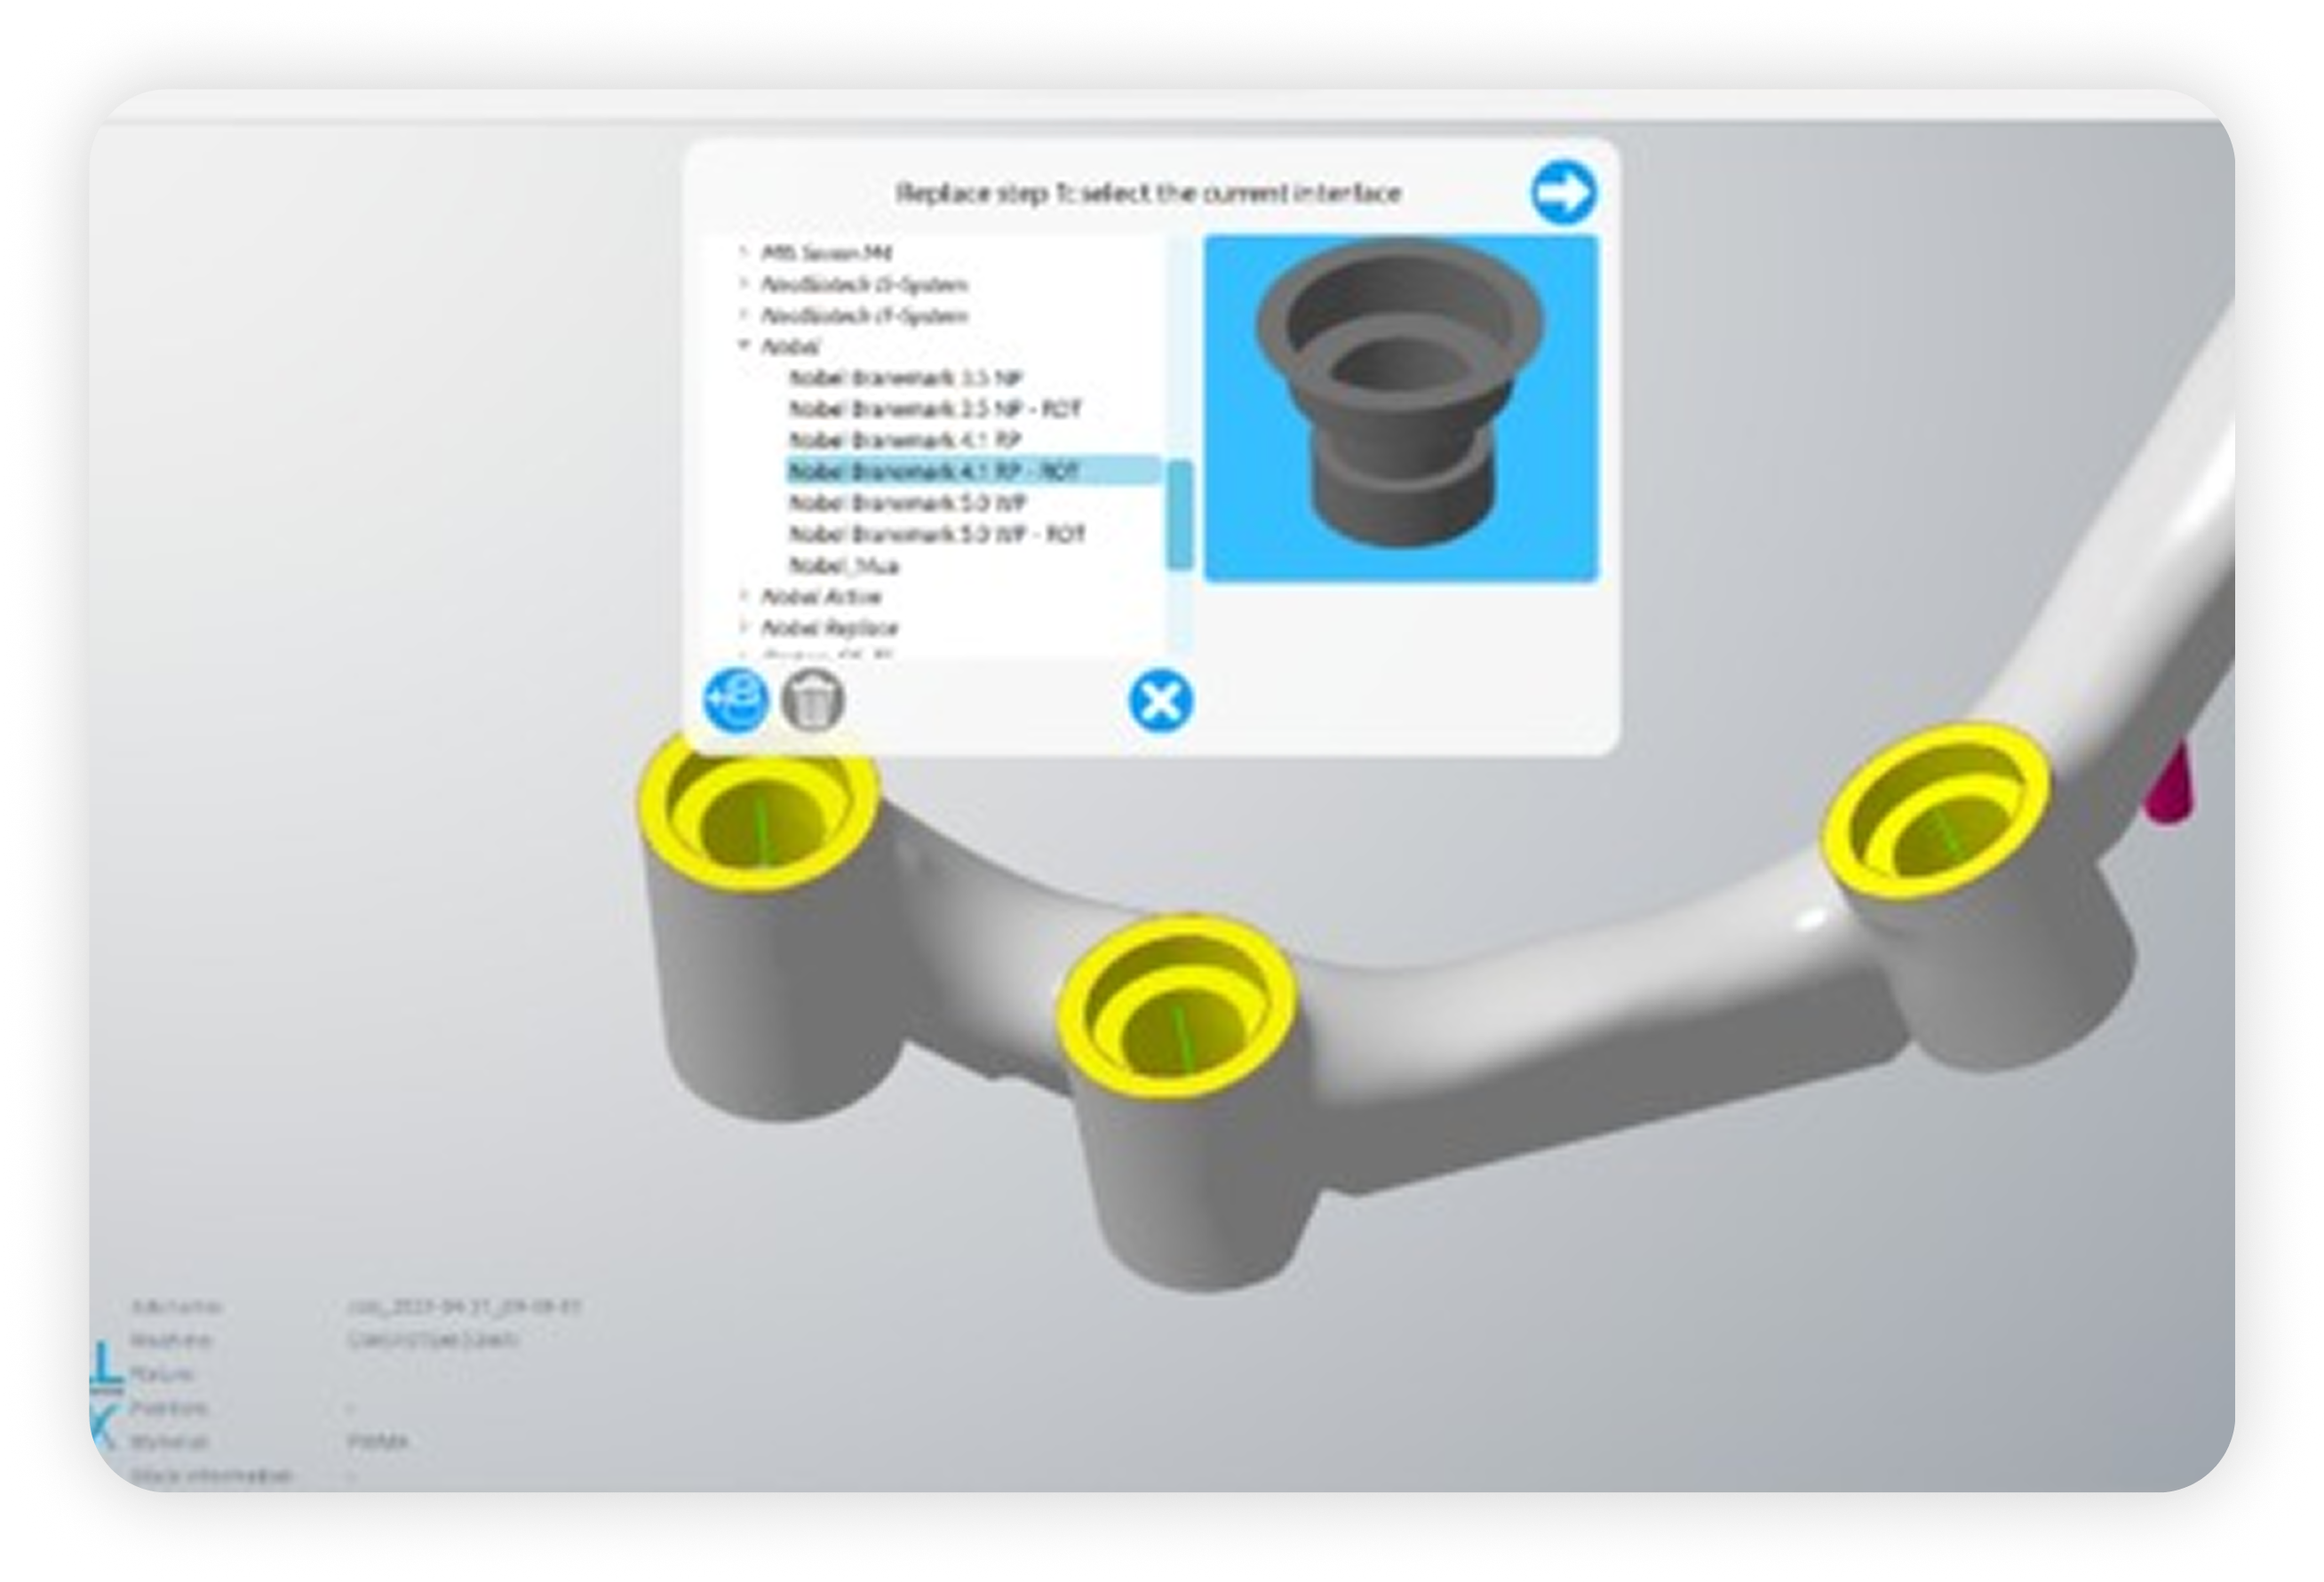Click the PMMA material value
The width and height of the screenshot is (2324, 1582).
(377, 1441)
